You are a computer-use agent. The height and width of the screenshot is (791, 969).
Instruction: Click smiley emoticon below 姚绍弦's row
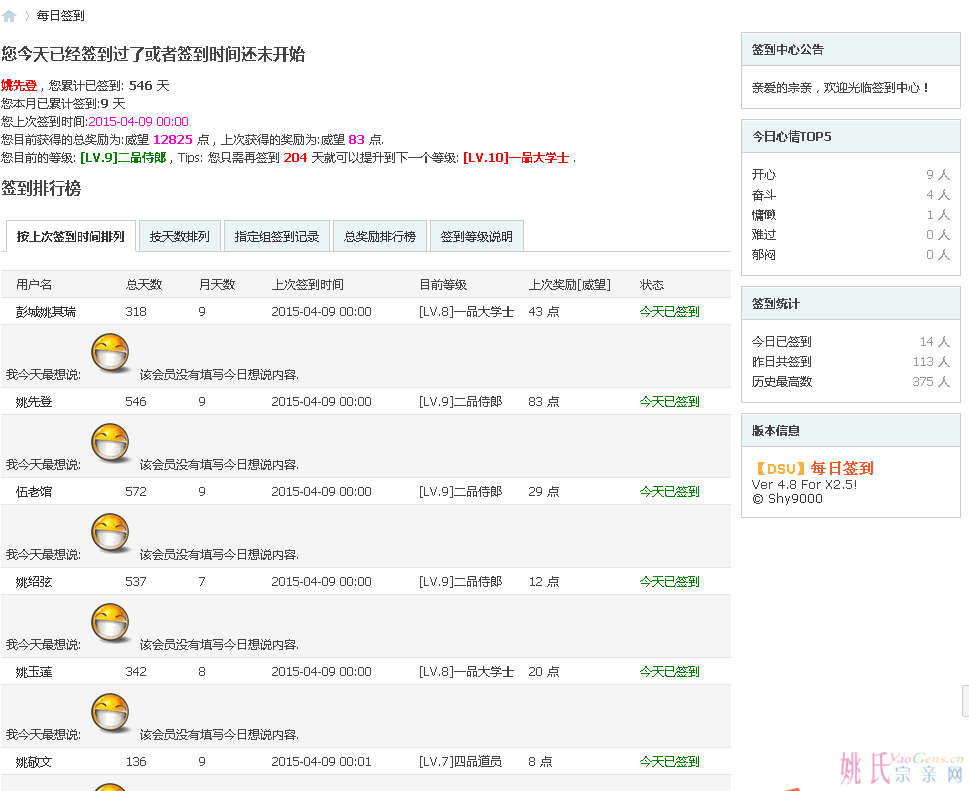(x=110, y=624)
